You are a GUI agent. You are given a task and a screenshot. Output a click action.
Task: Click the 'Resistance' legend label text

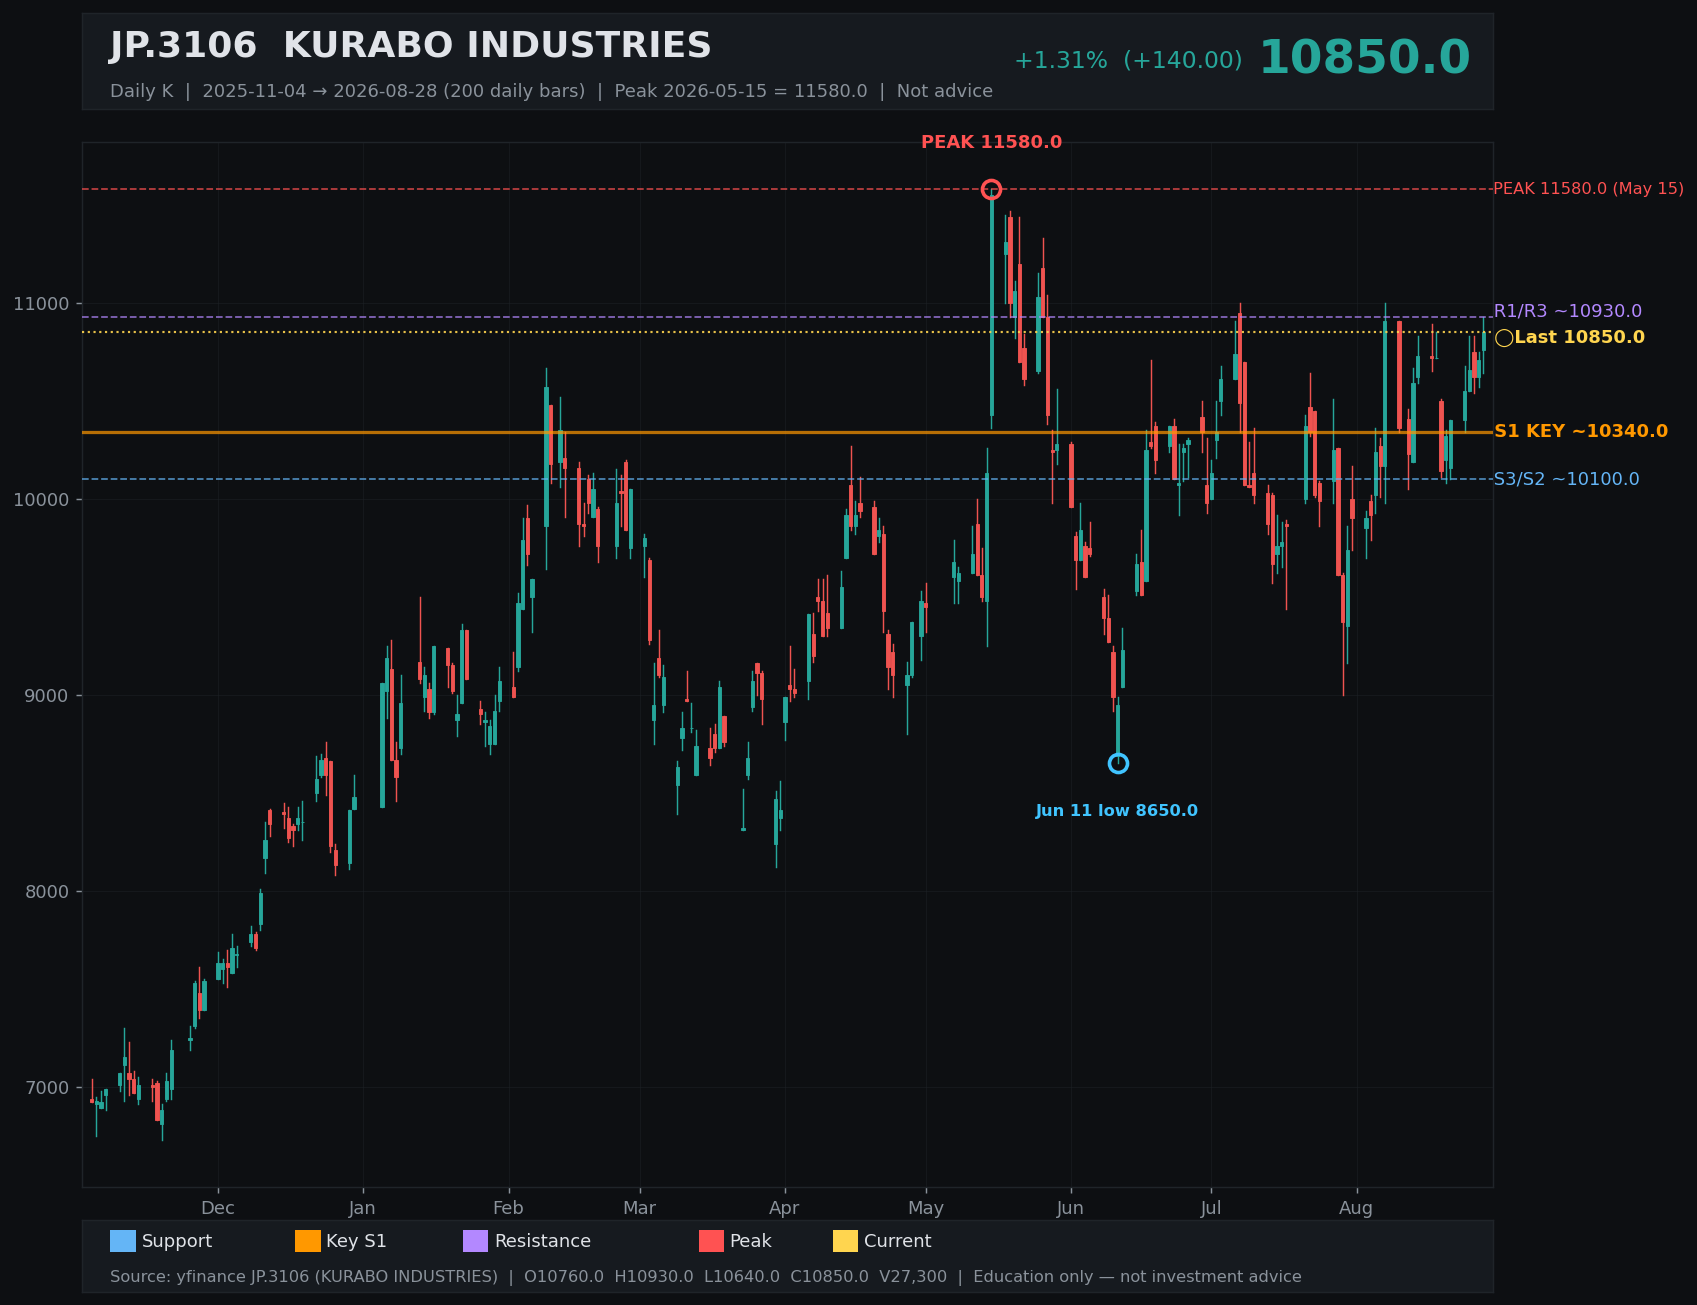543,1241
